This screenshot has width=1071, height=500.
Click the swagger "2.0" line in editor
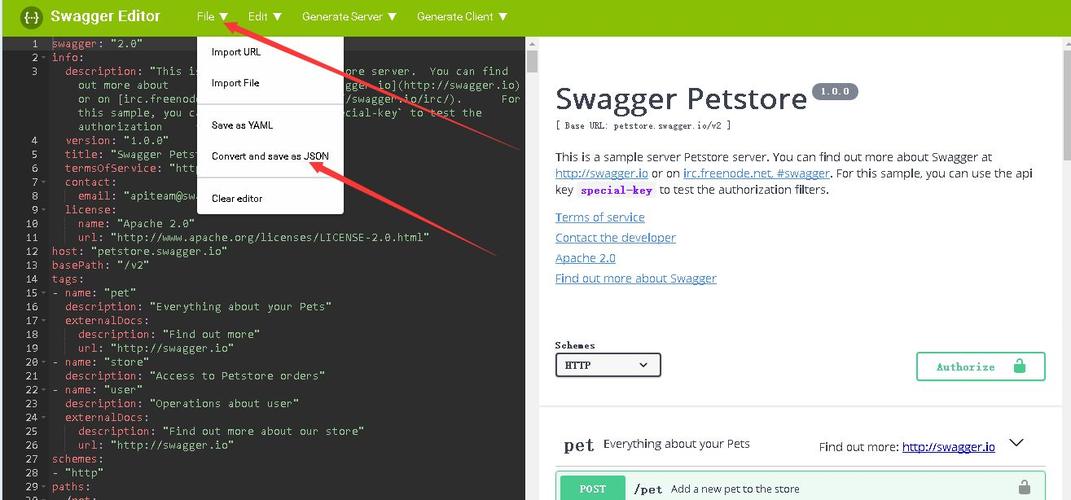pos(97,44)
